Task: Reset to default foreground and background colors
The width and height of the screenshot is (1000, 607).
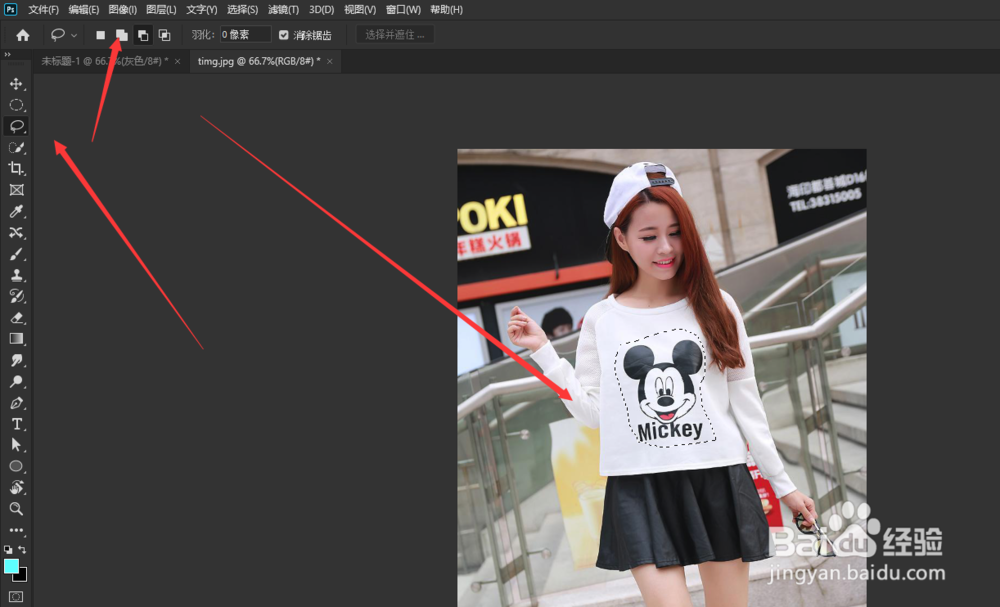Action: point(8,549)
